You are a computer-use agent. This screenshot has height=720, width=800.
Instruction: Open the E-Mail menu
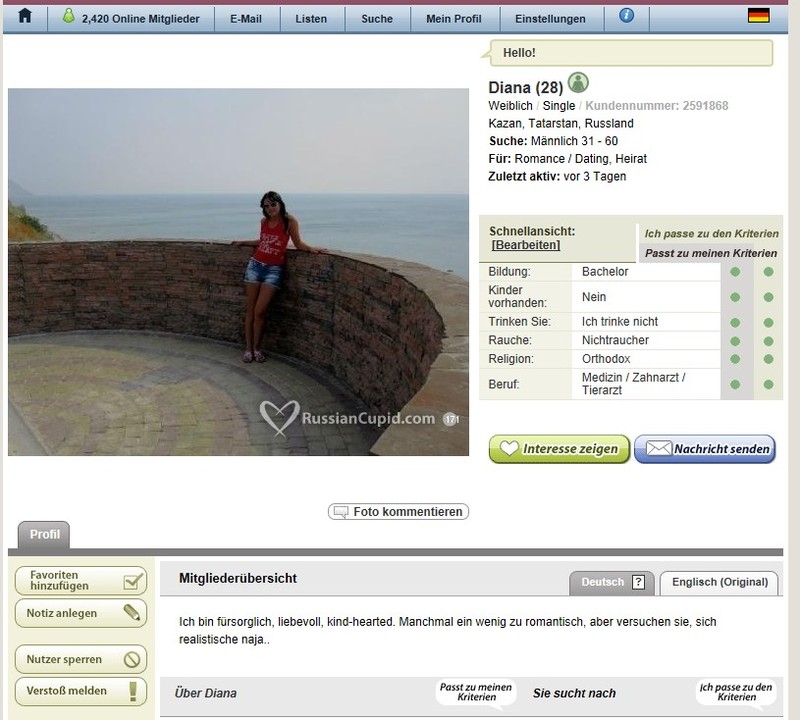tap(246, 19)
